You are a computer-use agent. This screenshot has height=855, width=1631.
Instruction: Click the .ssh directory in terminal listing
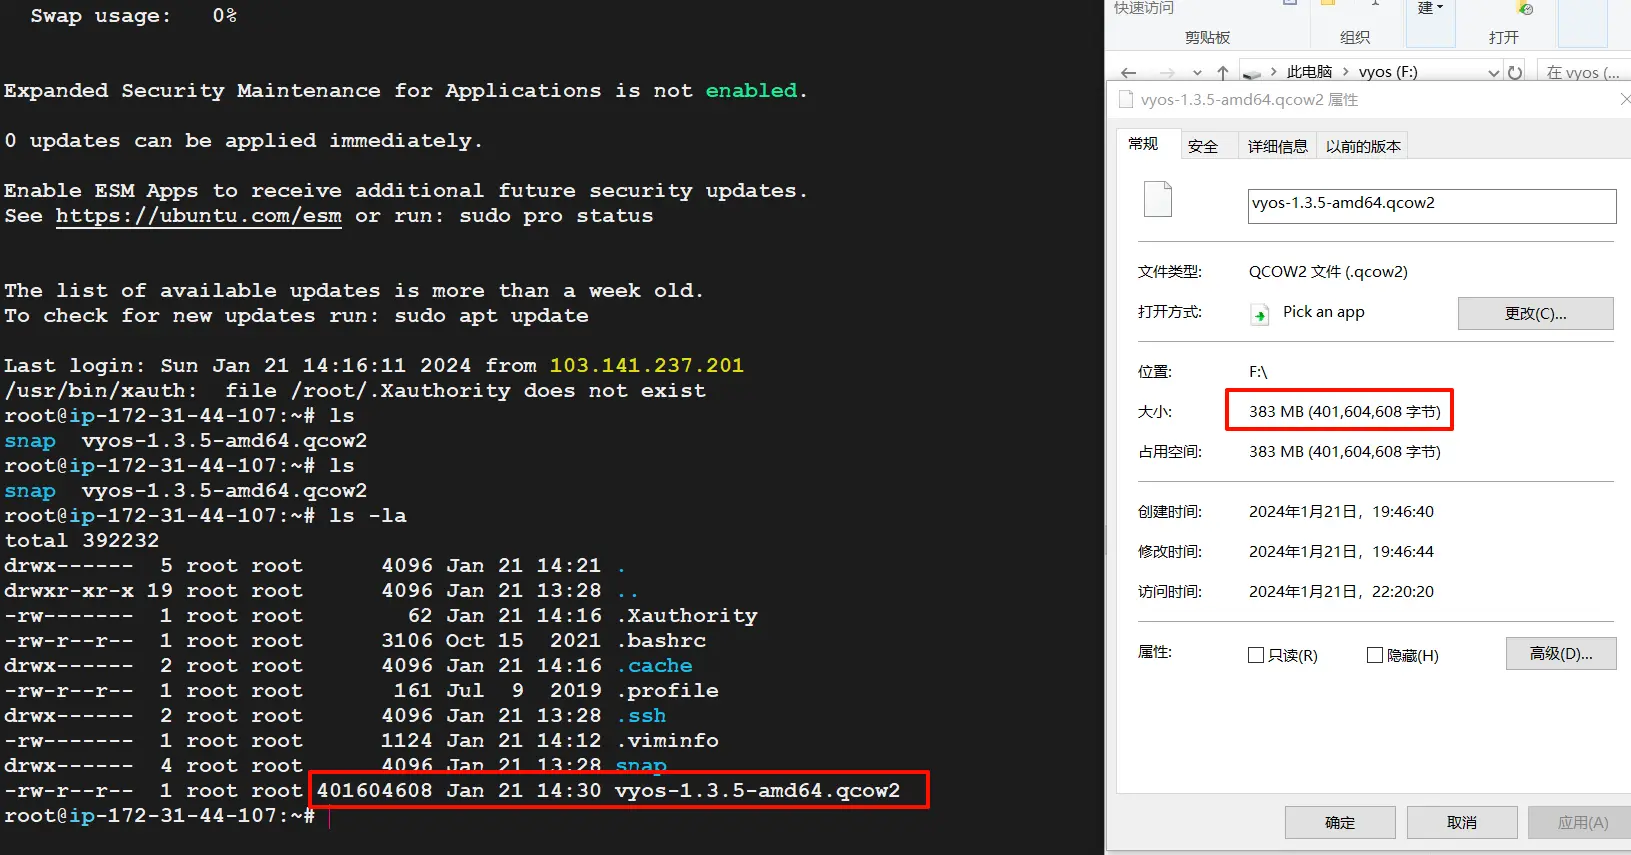[x=641, y=716]
